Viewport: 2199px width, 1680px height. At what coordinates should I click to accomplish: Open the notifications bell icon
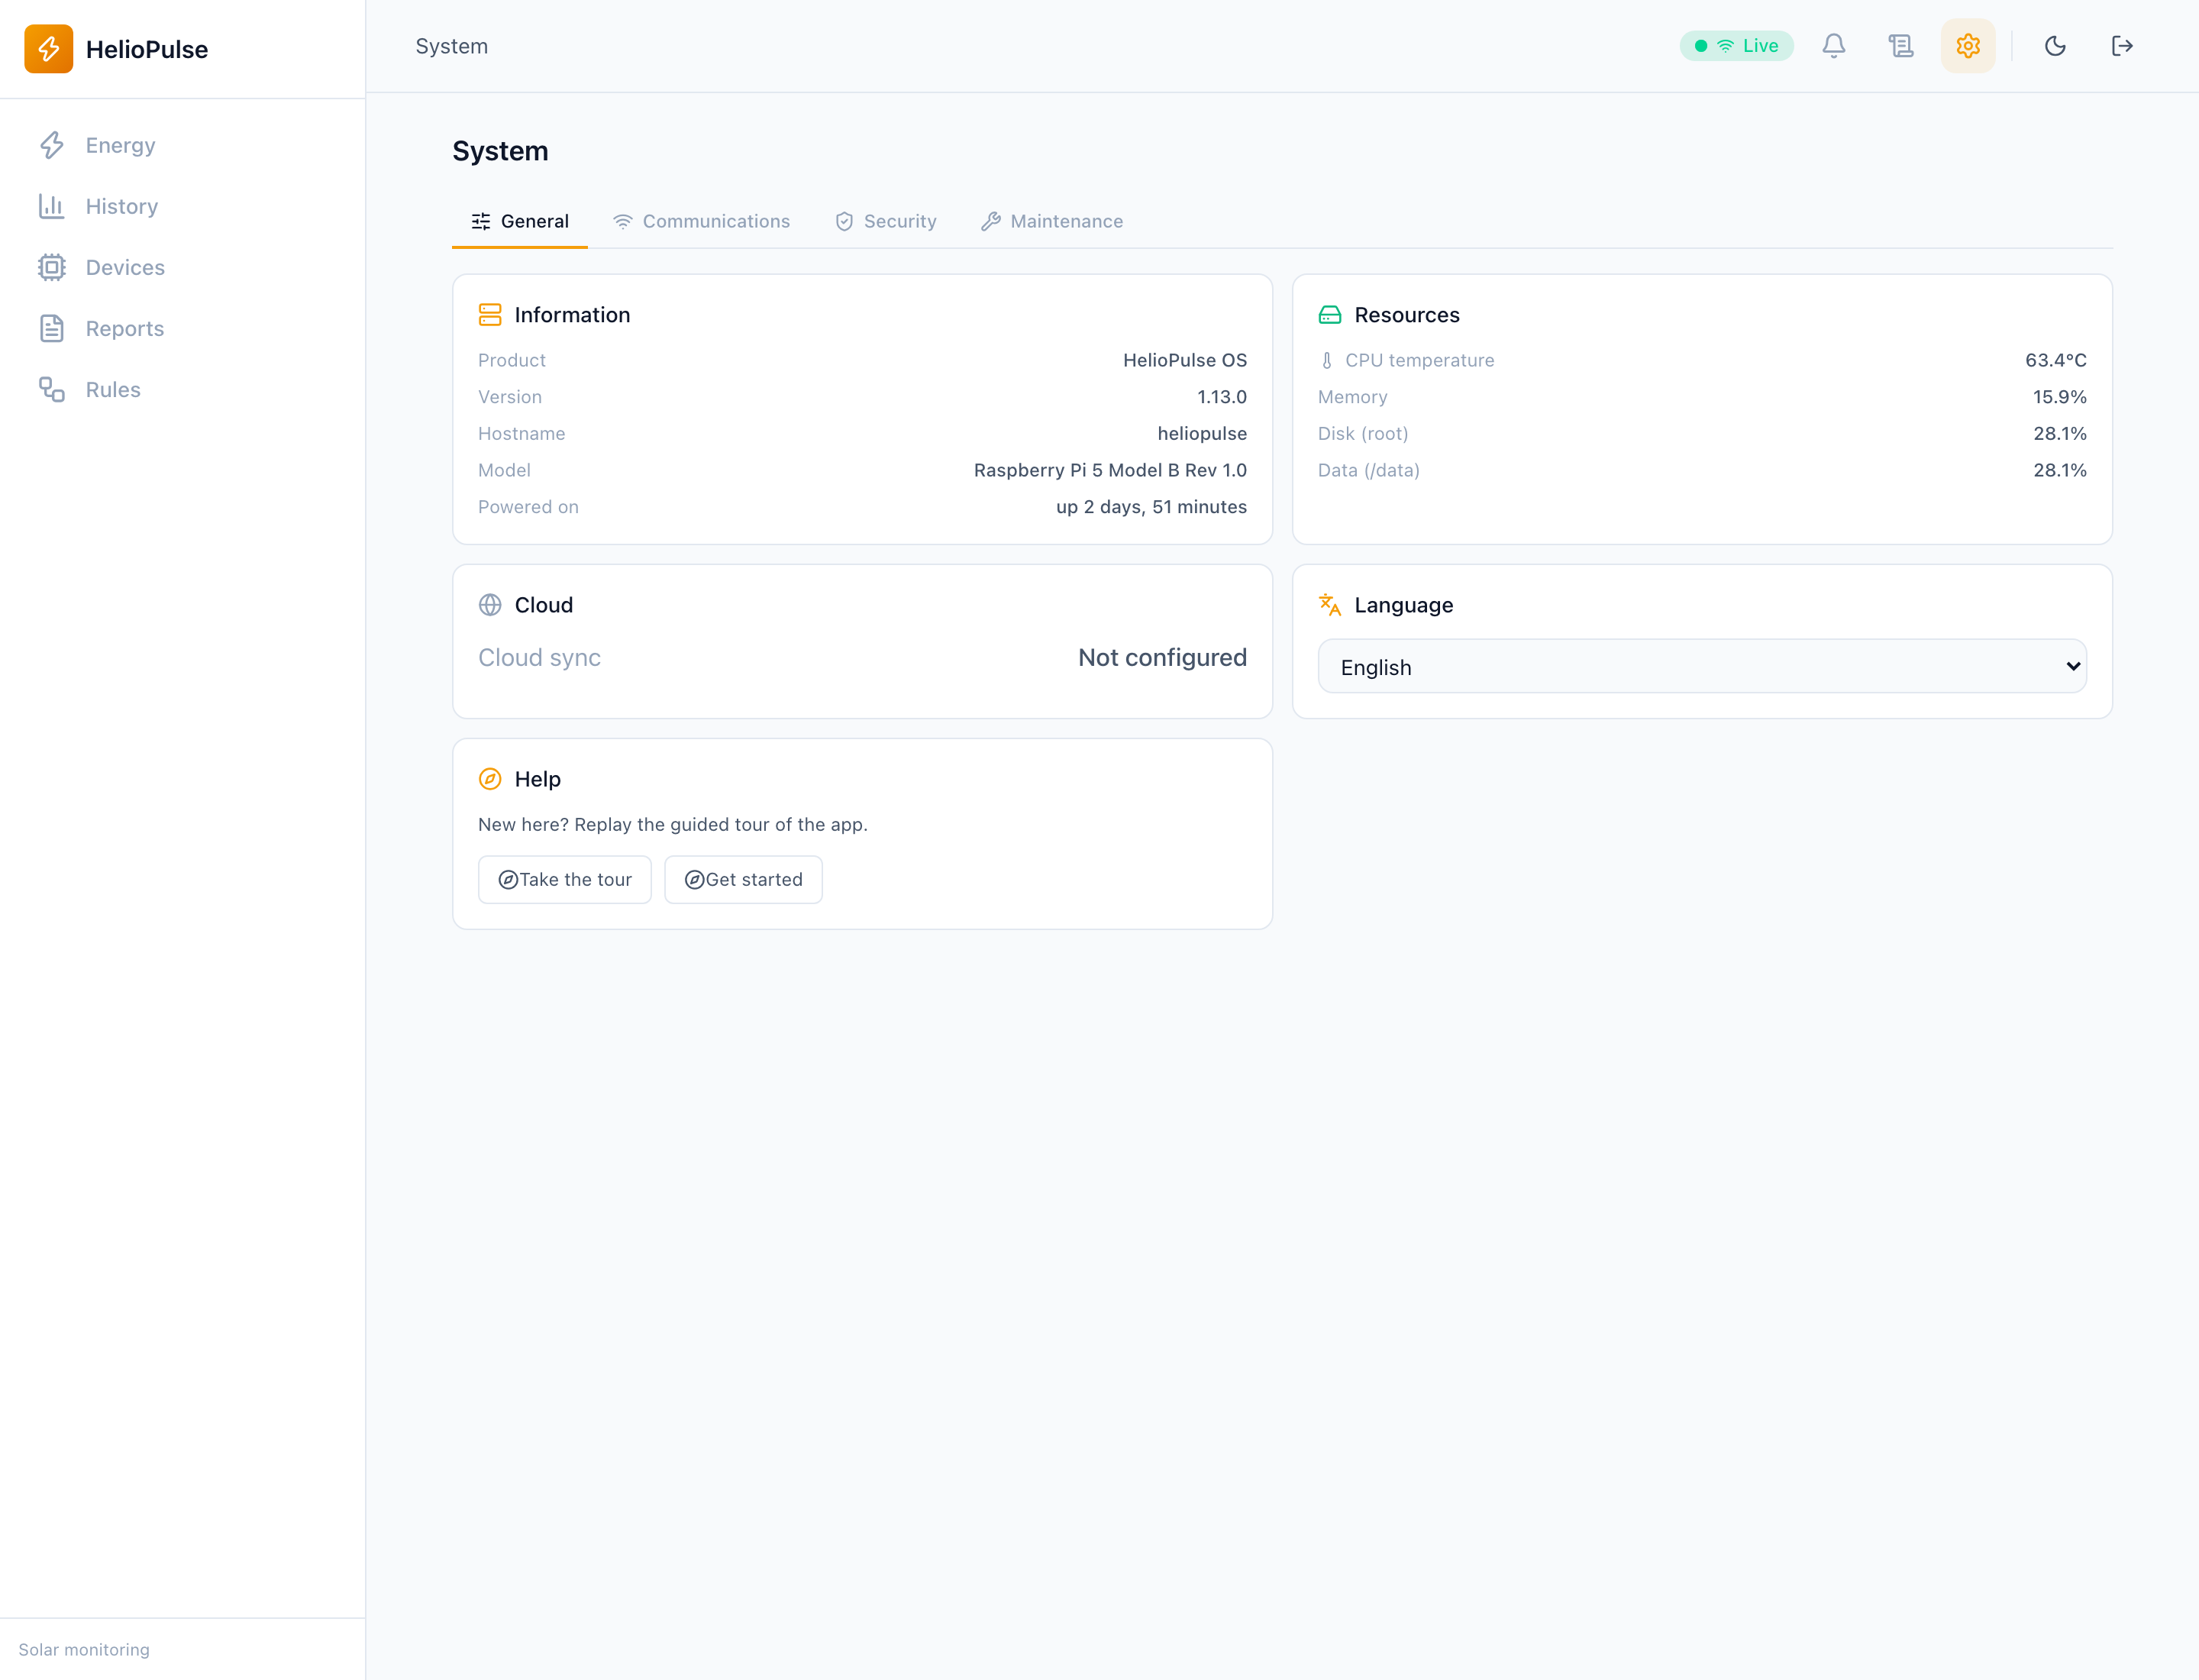click(1833, 46)
